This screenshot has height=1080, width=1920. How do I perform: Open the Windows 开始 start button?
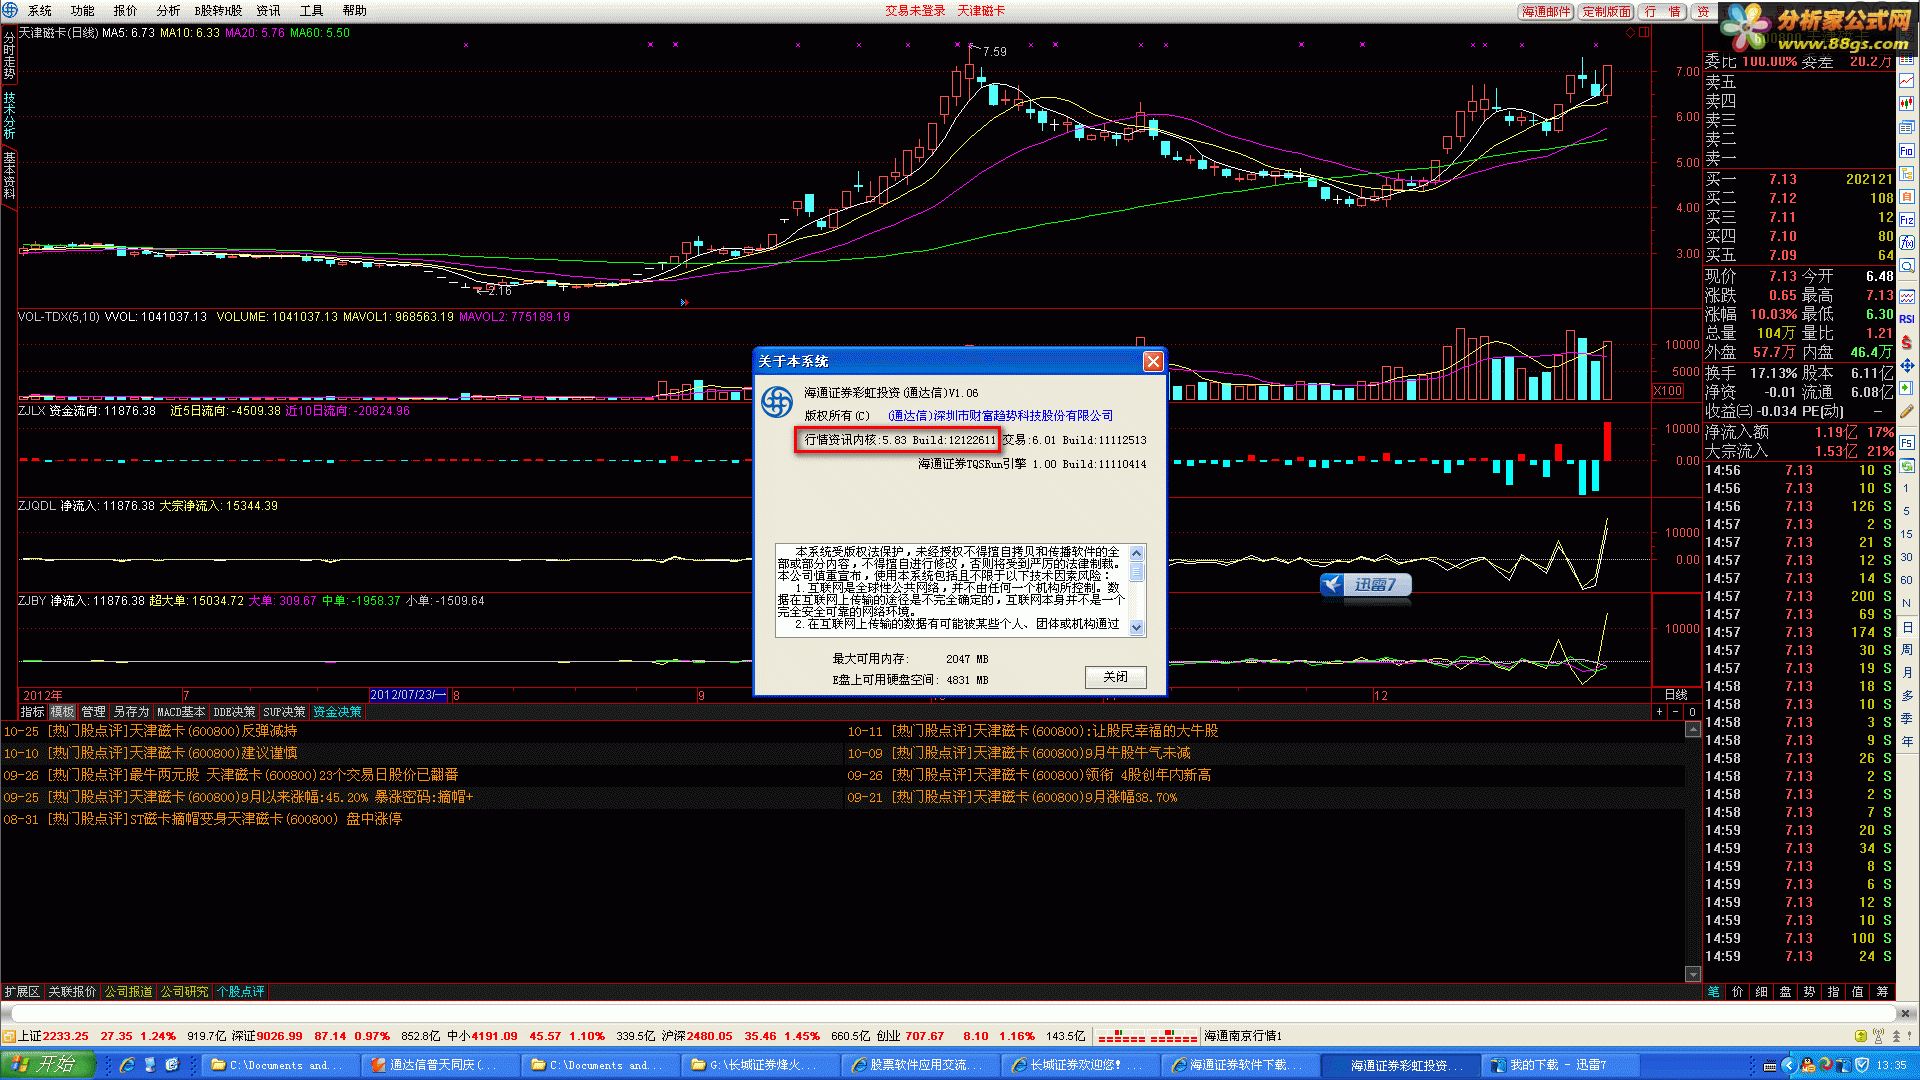pos(47,1065)
